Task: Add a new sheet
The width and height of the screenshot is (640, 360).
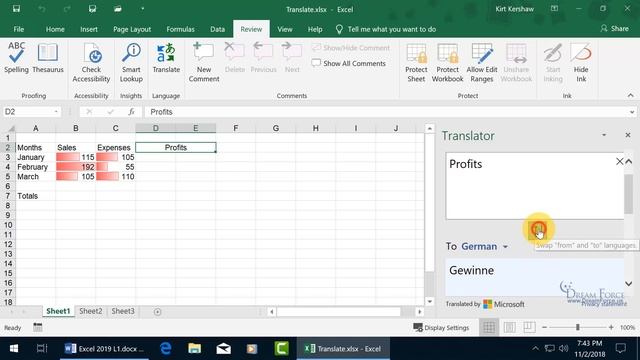Action: [158, 311]
